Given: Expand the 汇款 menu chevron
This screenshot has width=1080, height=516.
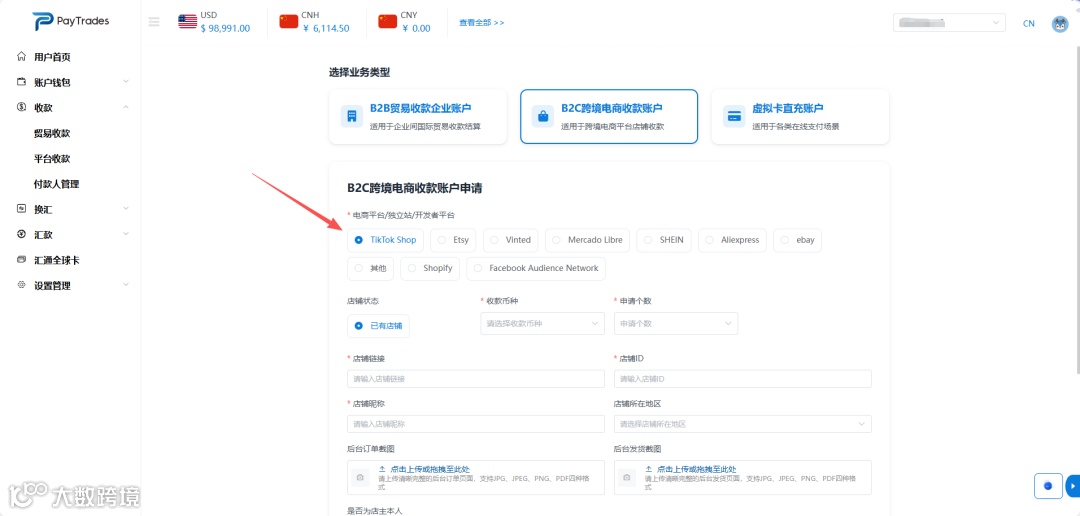Looking at the screenshot, I should pyautogui.click(x=126, y=234).
